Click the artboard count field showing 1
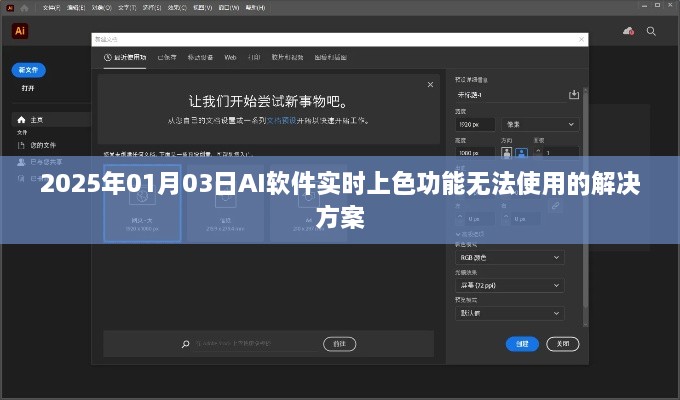Screen dimensions: 680x400 pos(561,153)
